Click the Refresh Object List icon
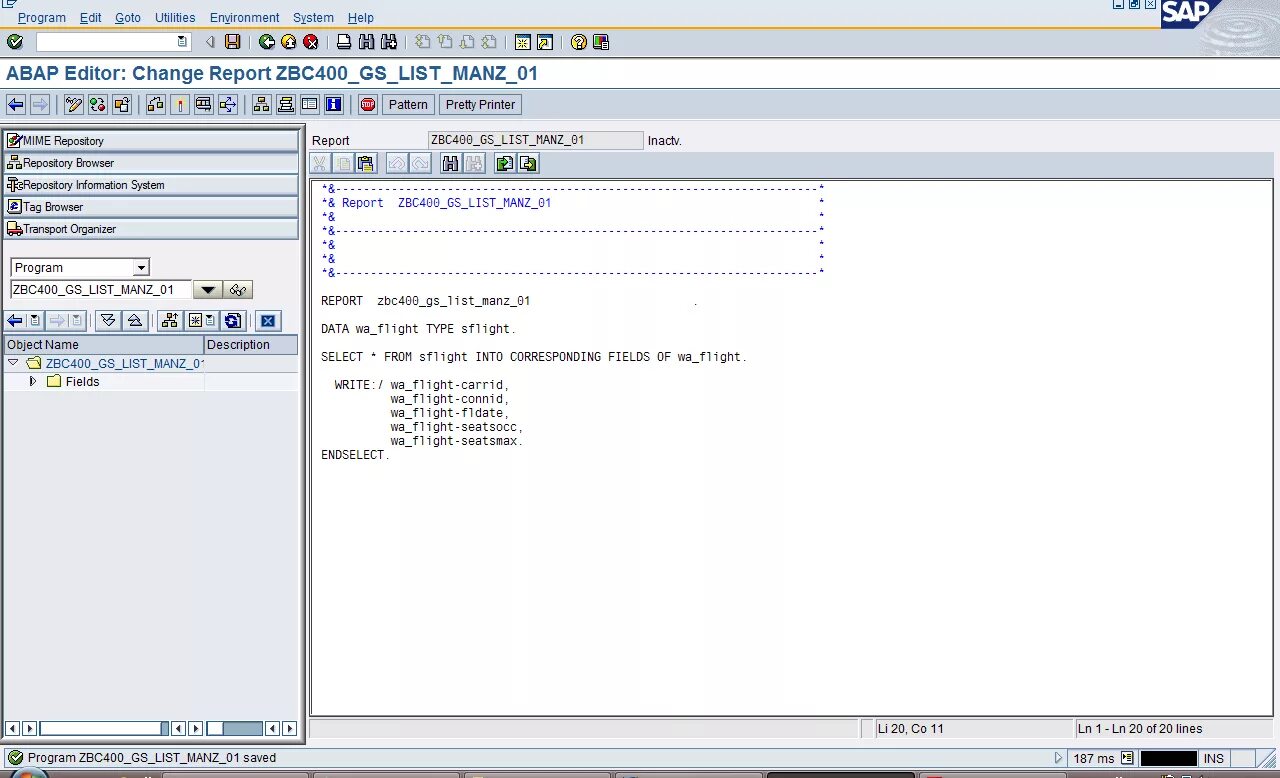 (232, 320)
